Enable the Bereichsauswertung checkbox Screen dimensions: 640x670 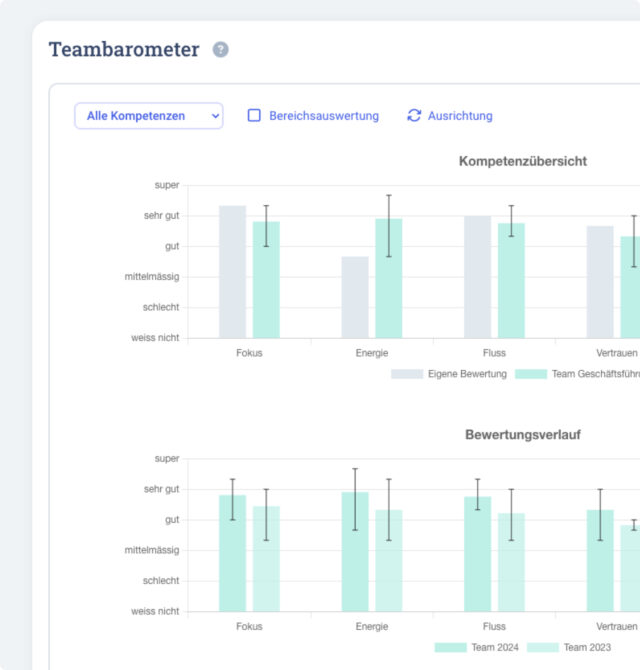254,115
